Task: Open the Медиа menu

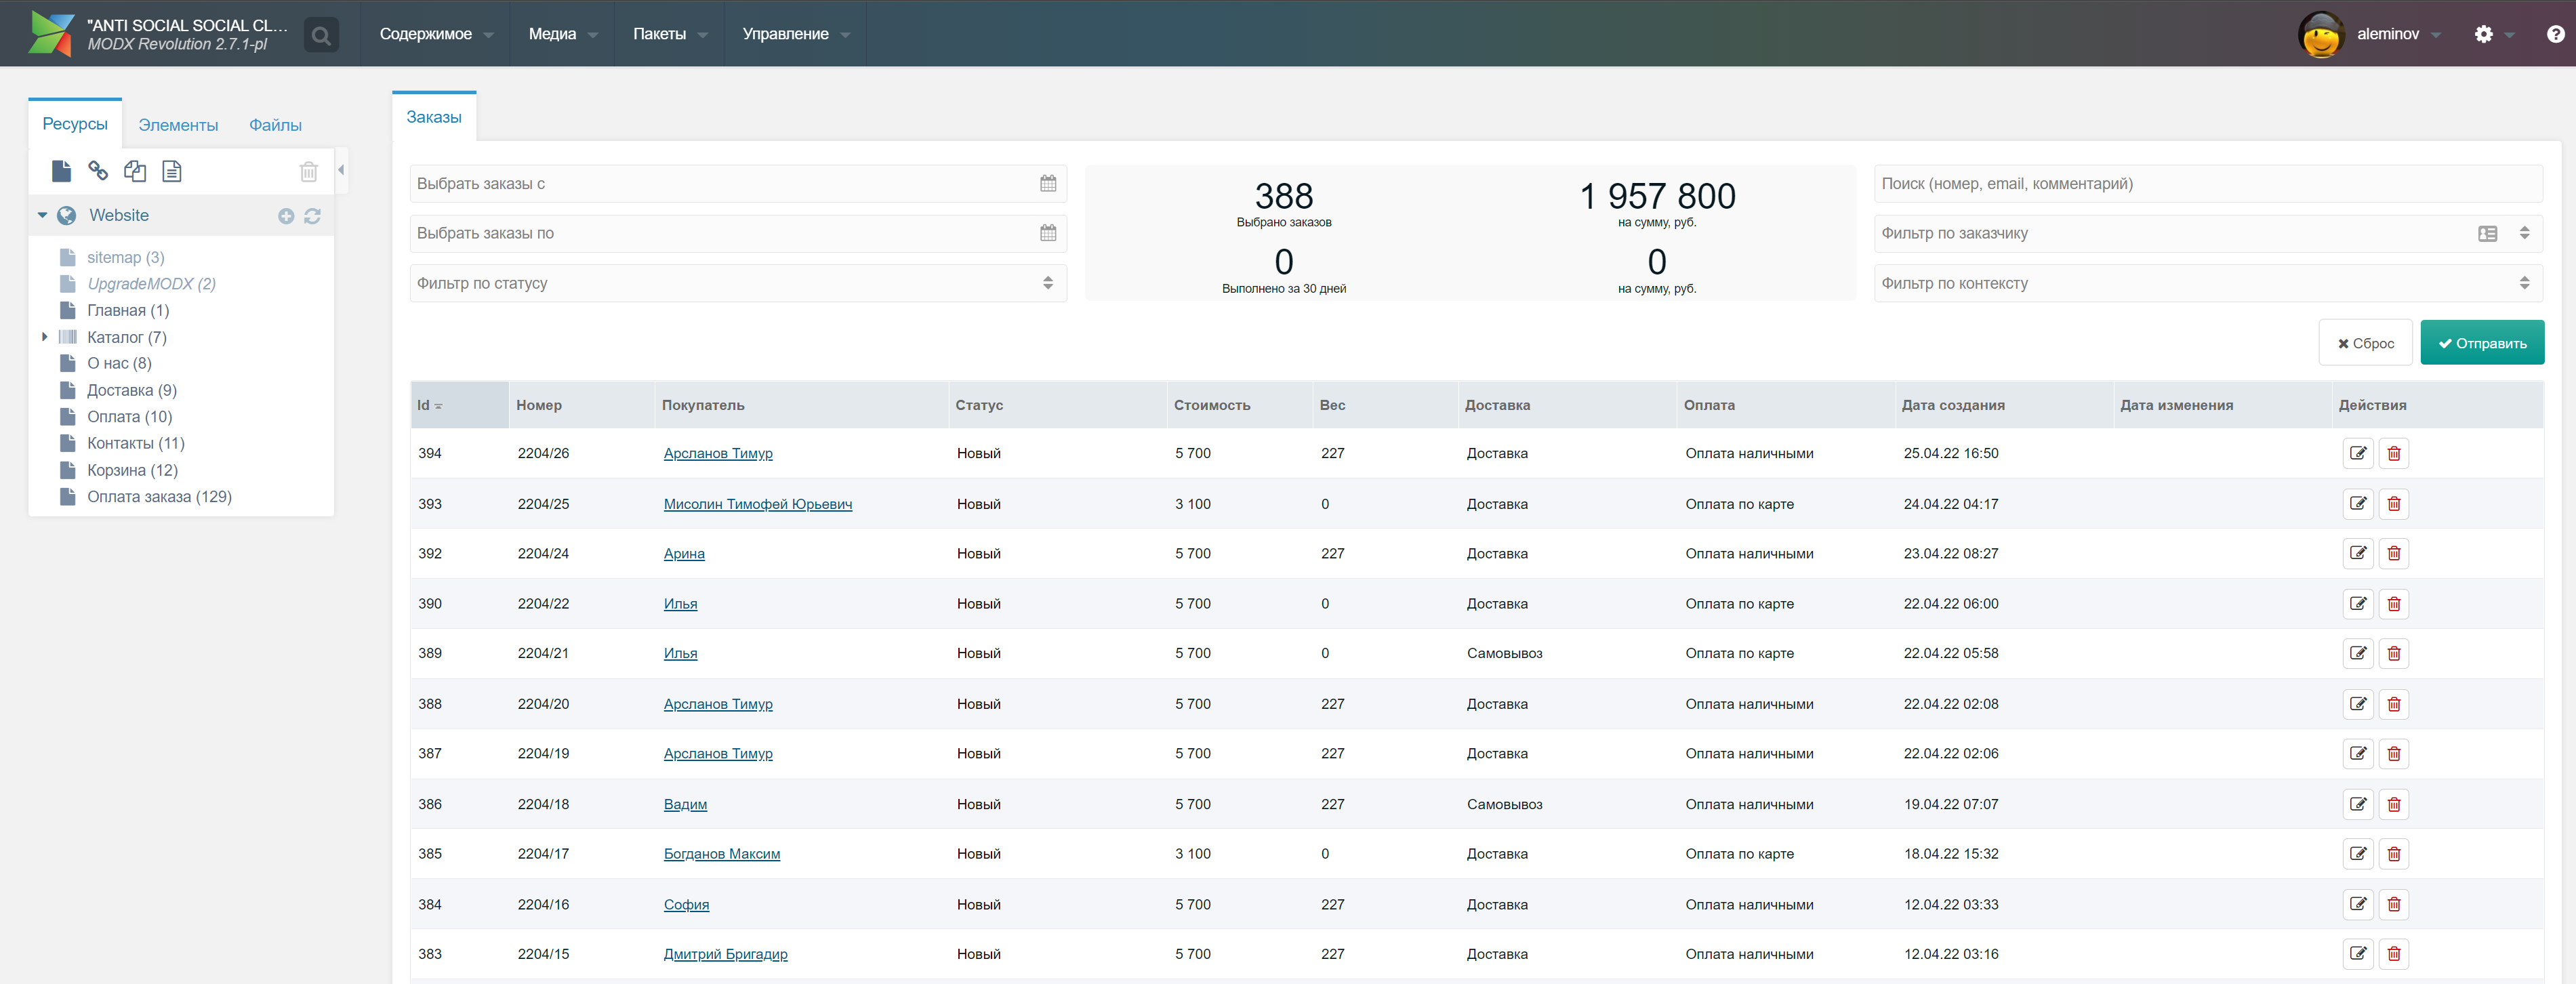Action: [562, 34]
